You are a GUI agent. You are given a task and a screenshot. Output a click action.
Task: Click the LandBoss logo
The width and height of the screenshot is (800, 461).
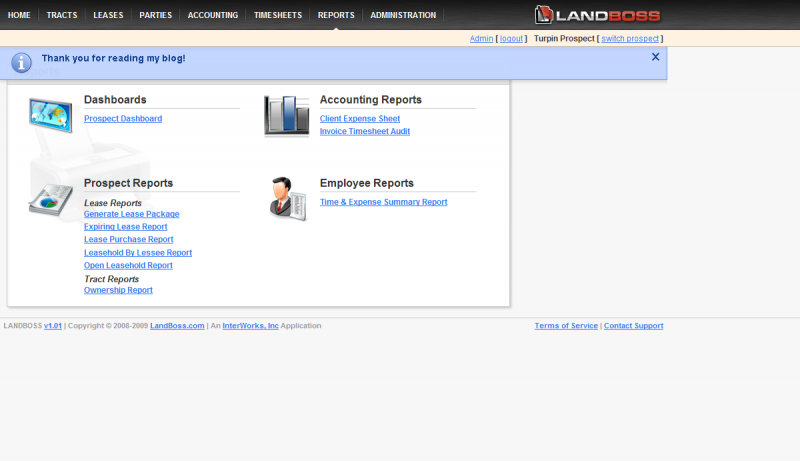click(597, 15)
